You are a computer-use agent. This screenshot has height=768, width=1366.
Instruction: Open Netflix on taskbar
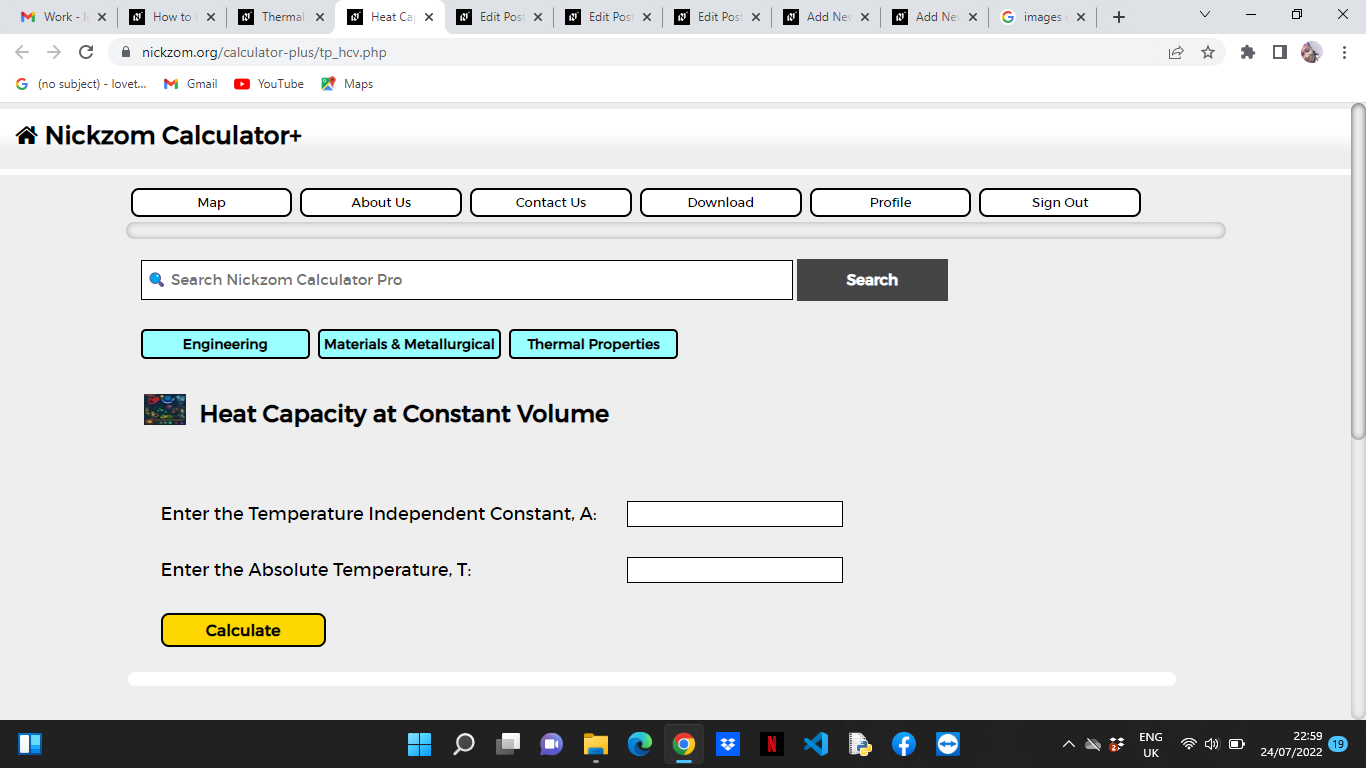(x=771, y=744)
